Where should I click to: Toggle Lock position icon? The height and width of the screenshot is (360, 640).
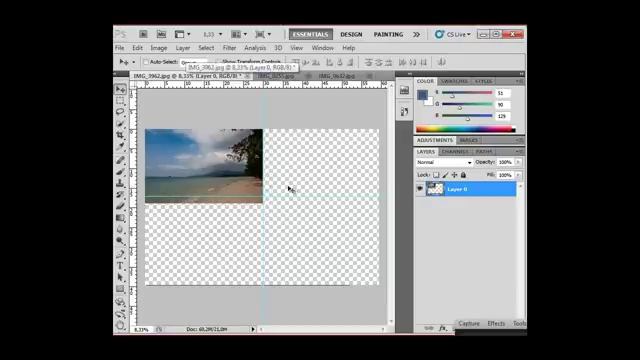454,175
